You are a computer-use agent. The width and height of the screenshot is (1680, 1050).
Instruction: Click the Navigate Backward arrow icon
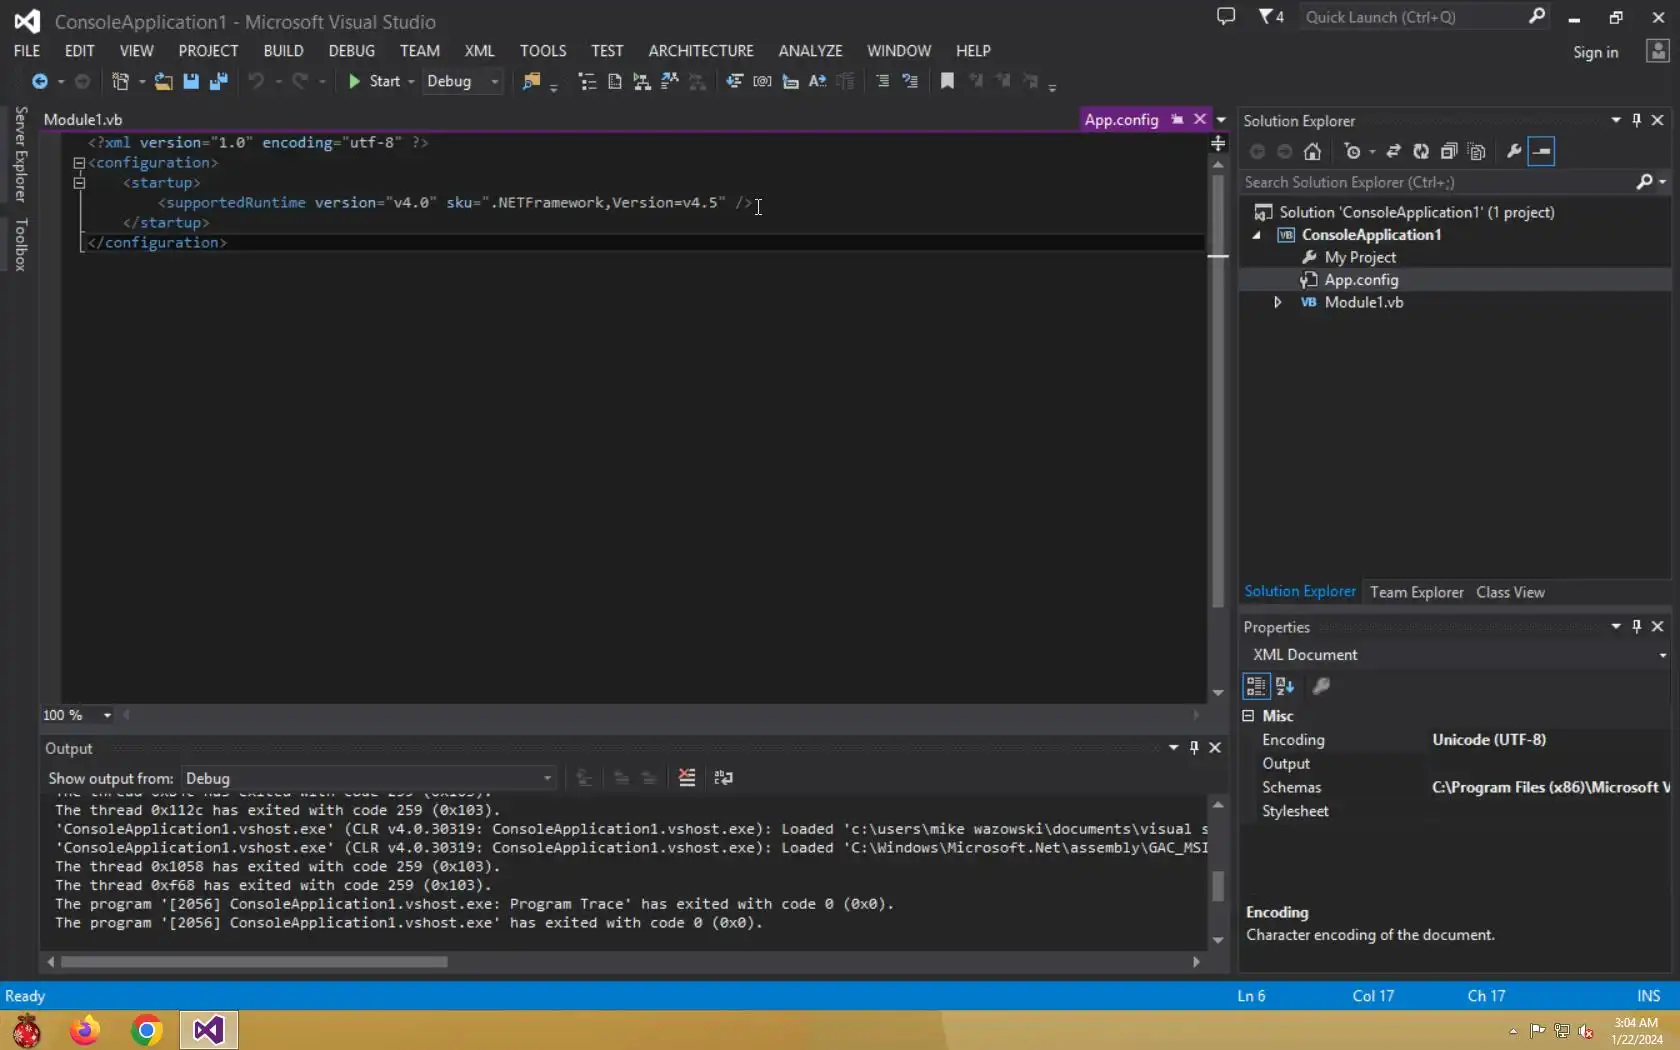pyautogui.click(x=39, y=81)
